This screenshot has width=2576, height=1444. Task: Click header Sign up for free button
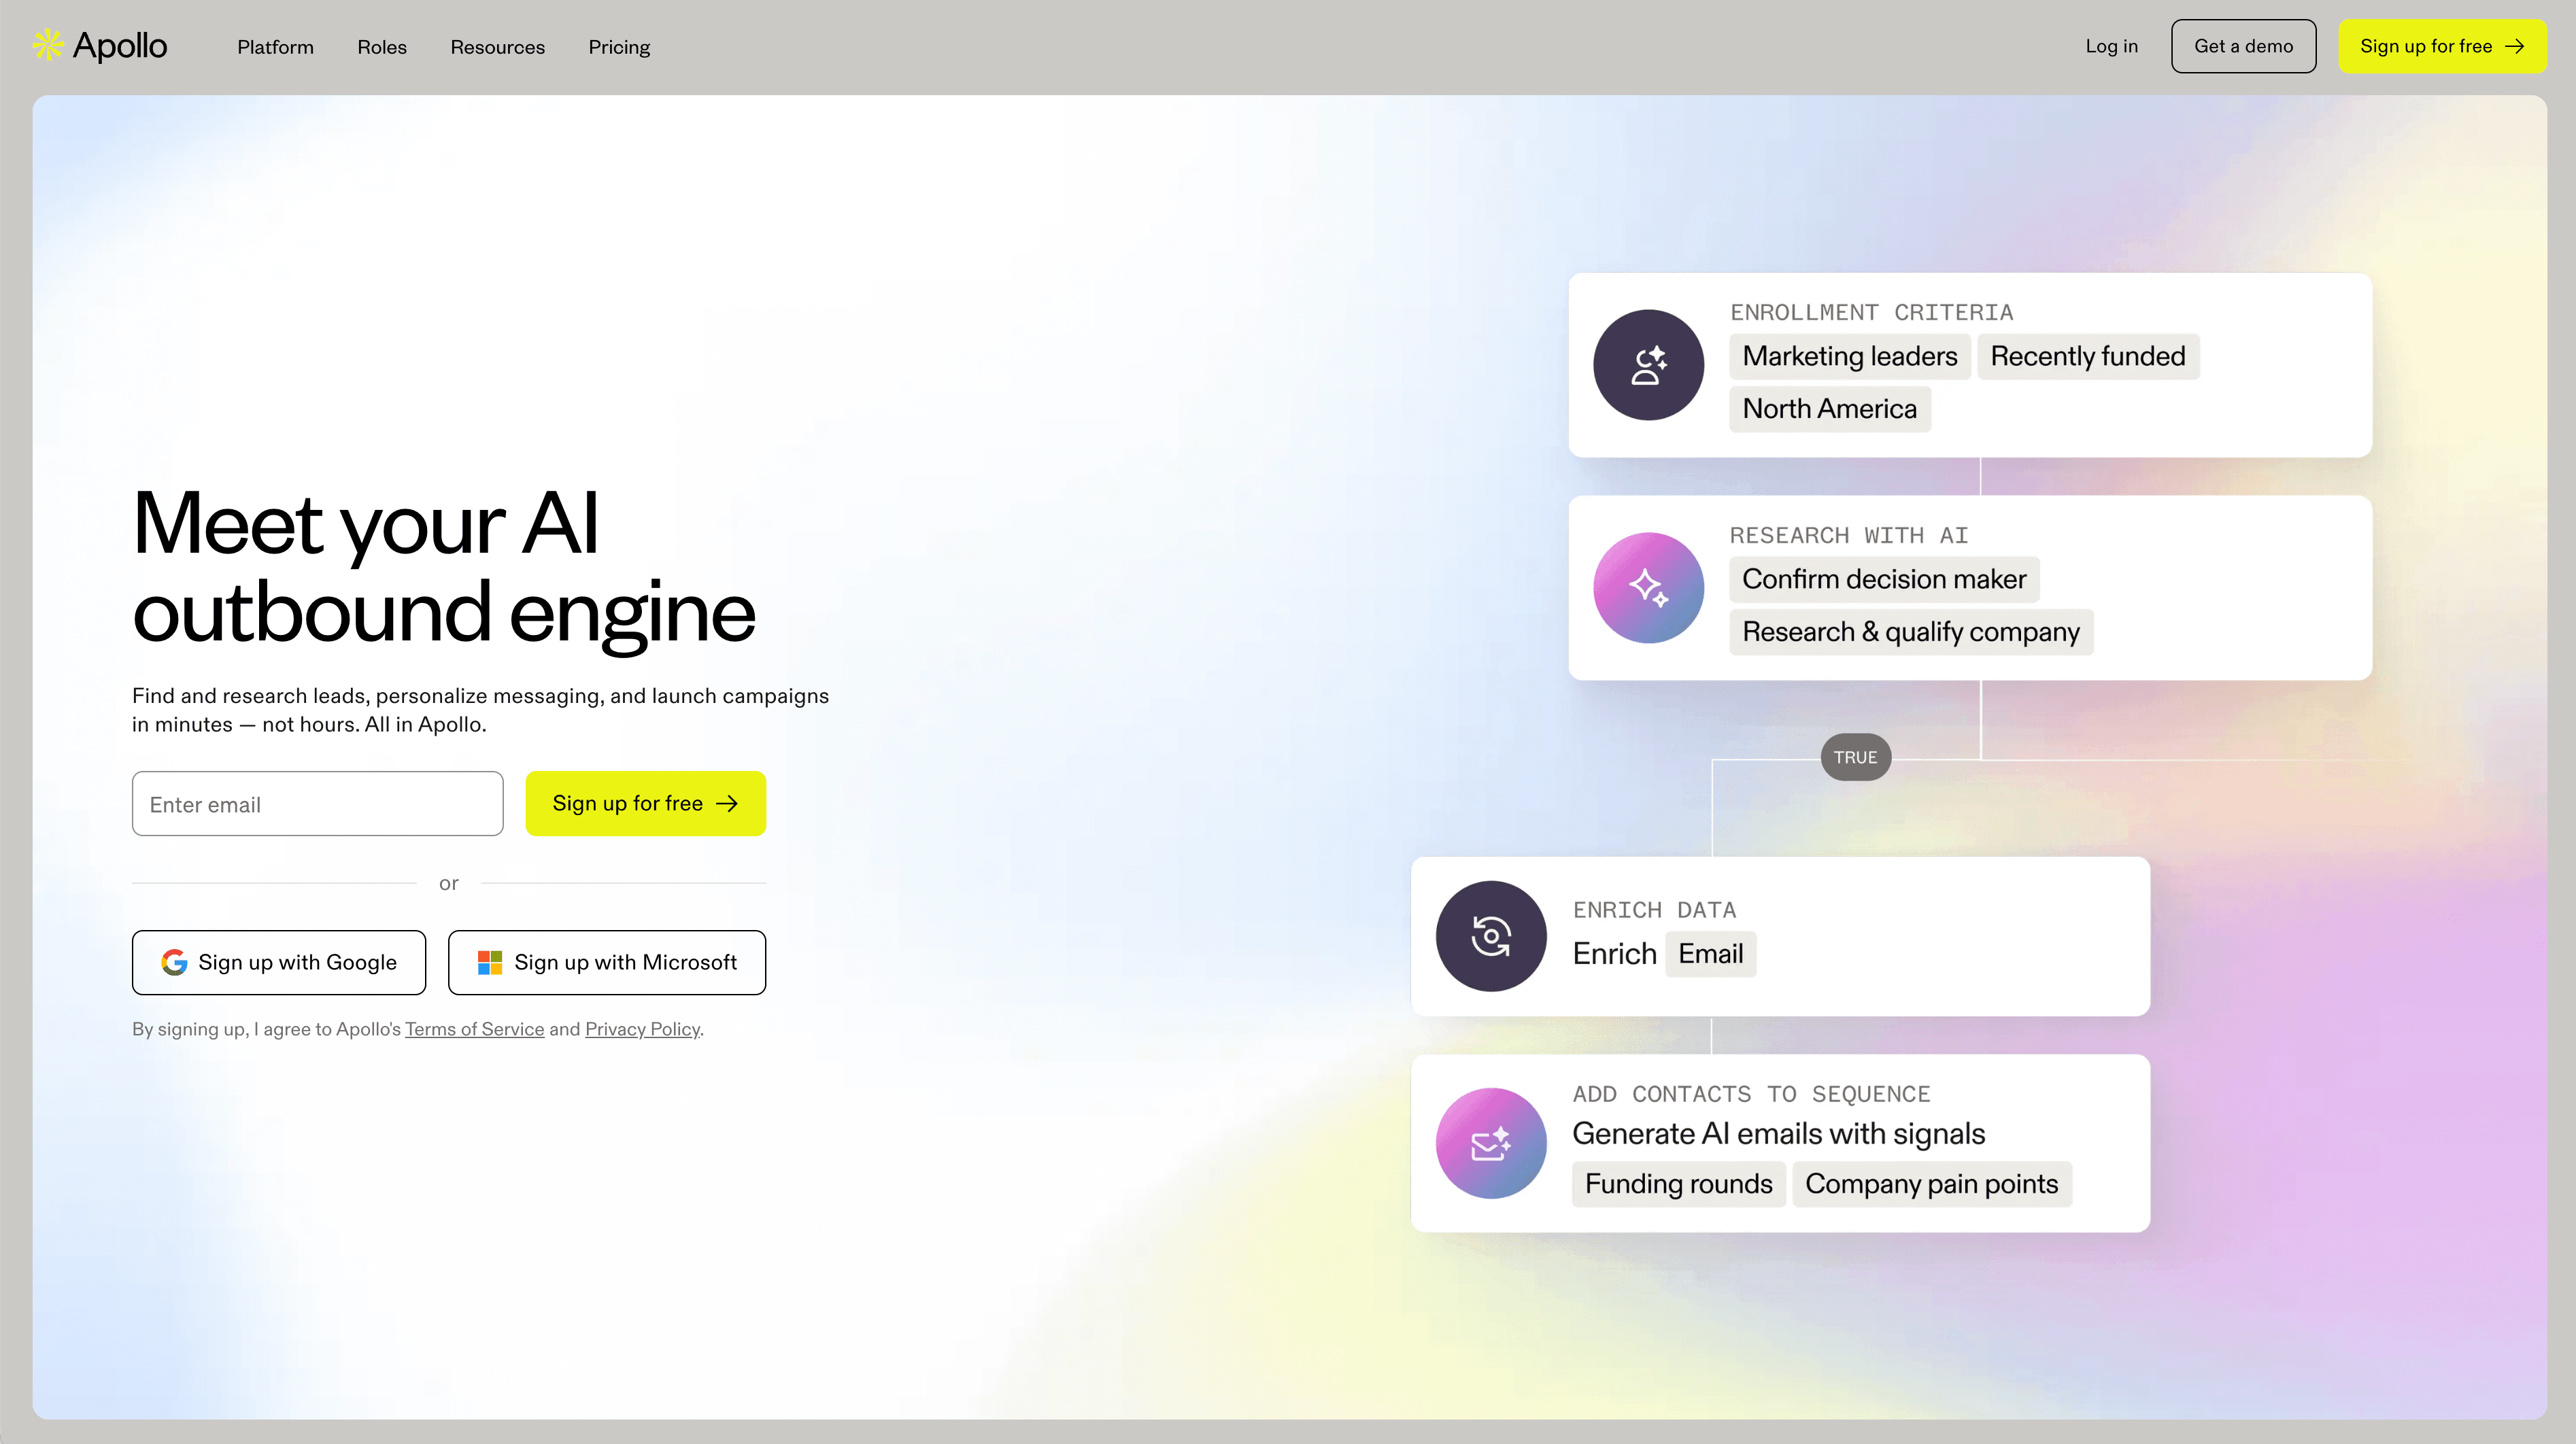coord(2442,46)
